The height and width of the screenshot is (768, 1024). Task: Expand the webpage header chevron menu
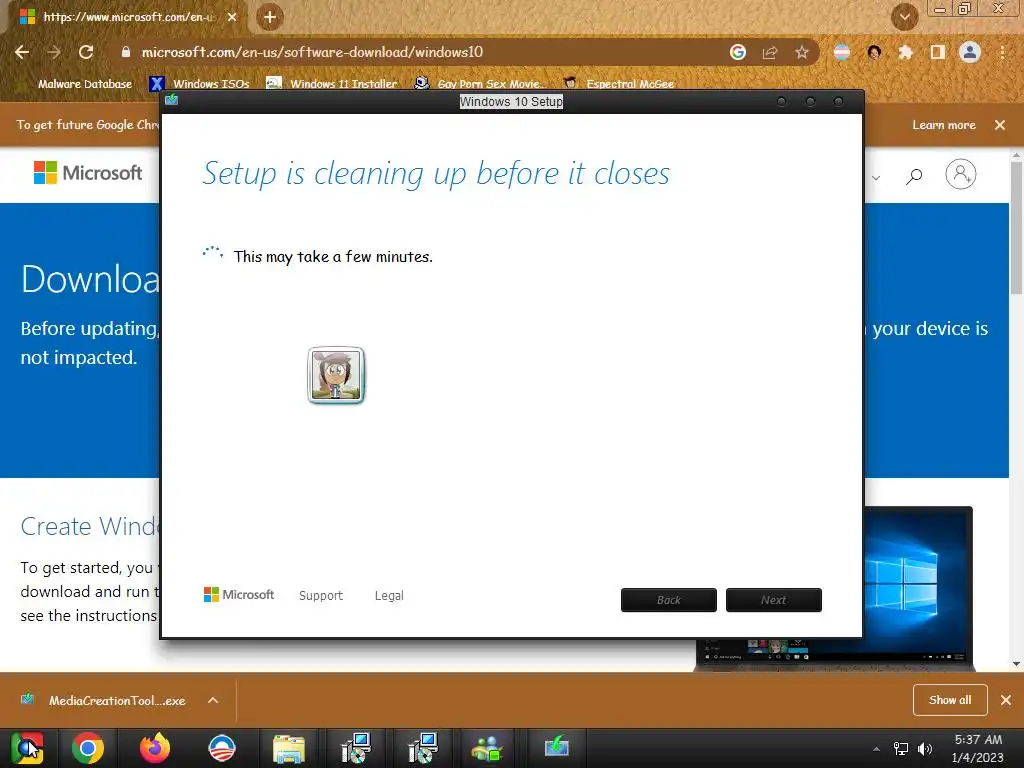[x=876, y=178]
